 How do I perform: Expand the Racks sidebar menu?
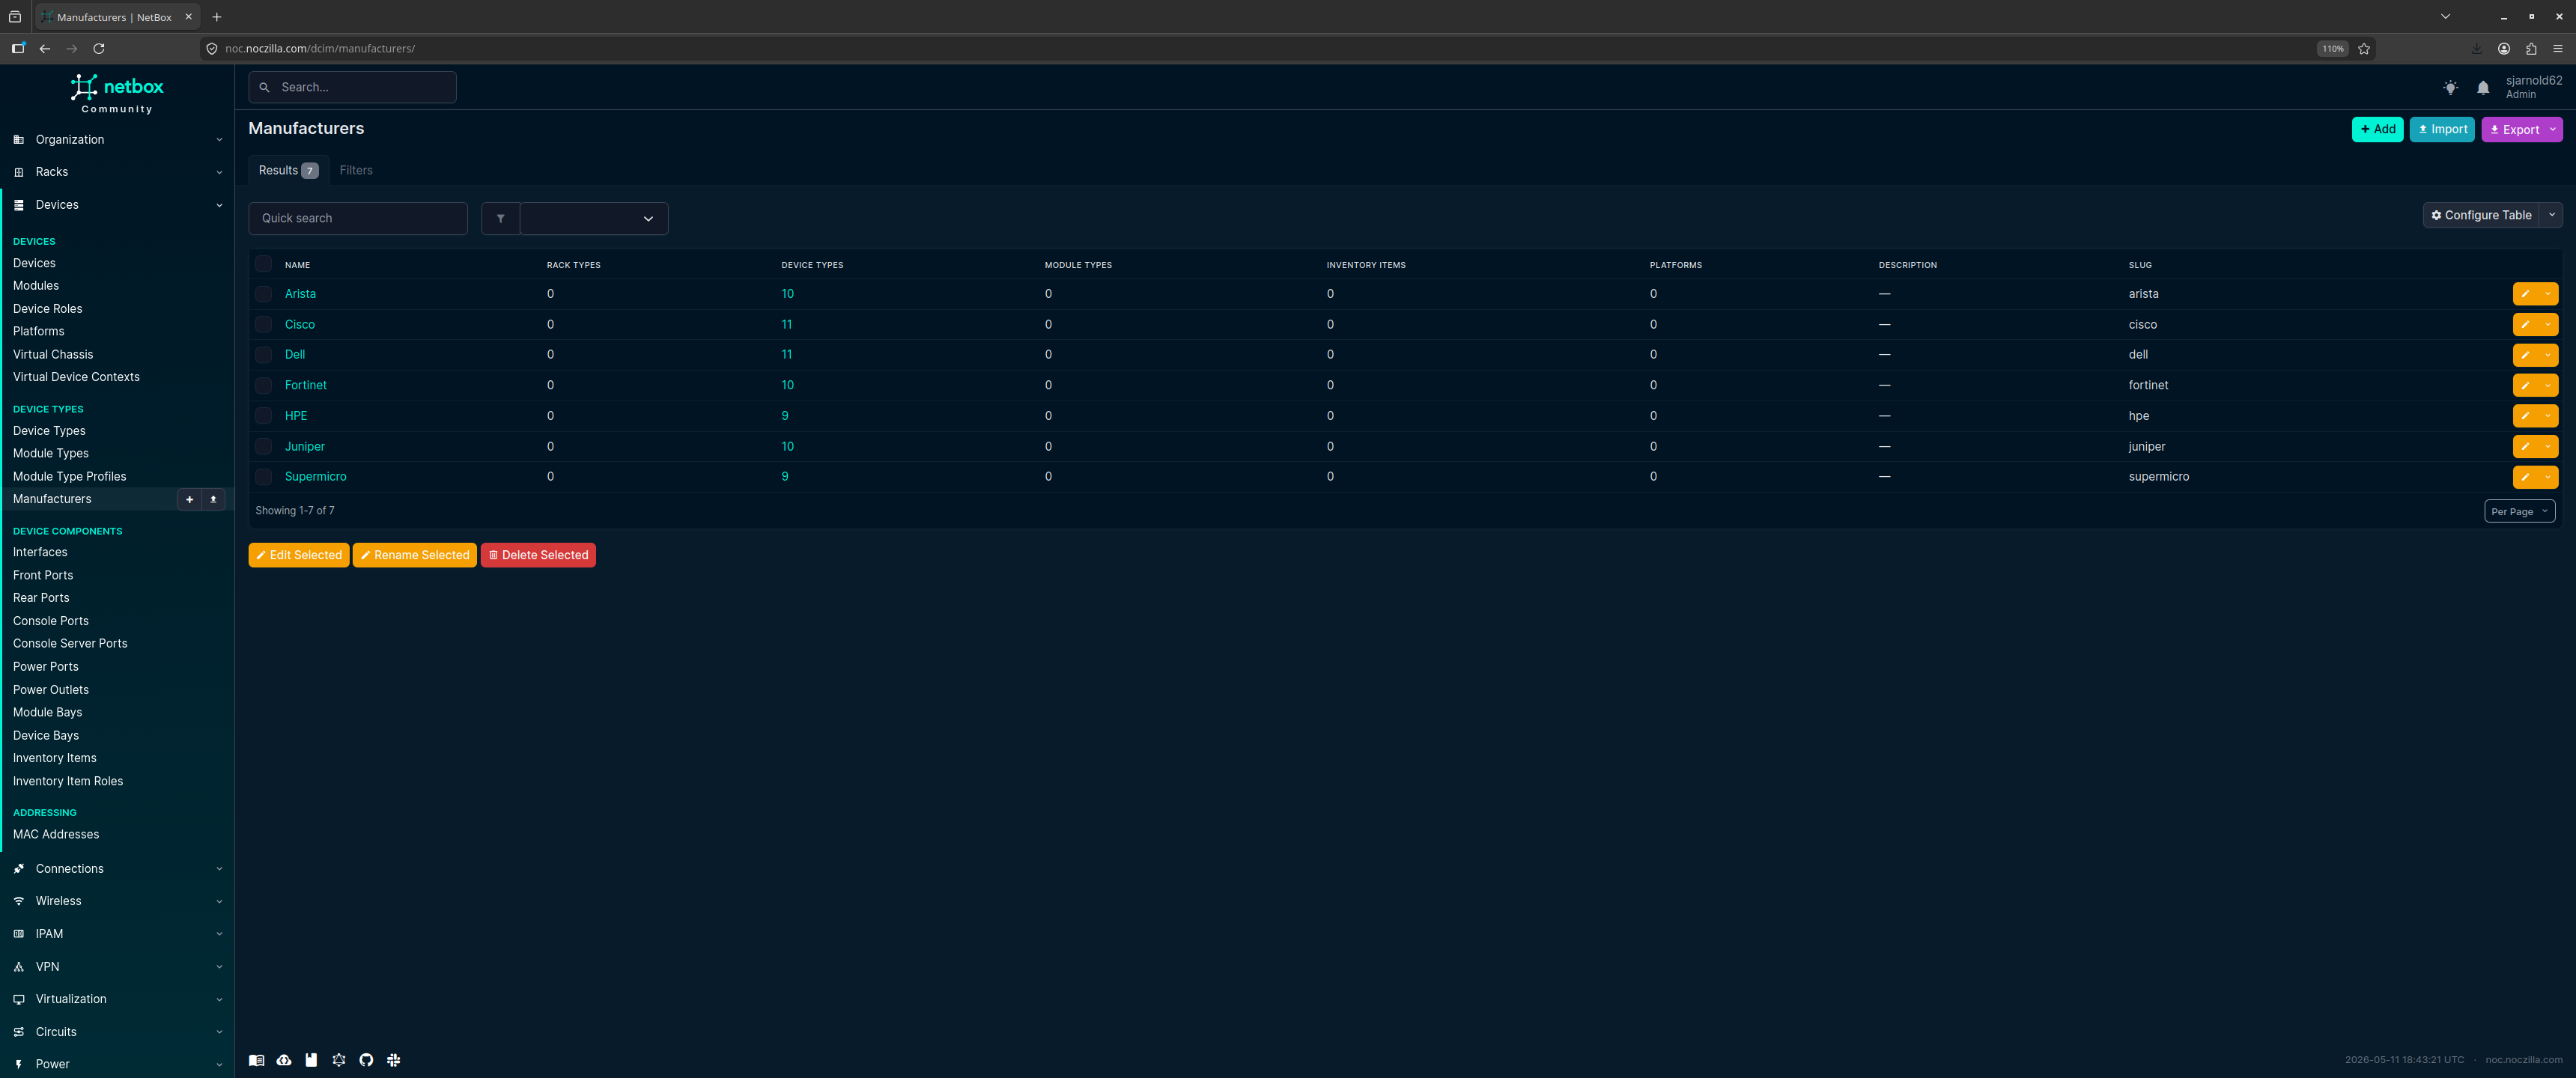117,172
